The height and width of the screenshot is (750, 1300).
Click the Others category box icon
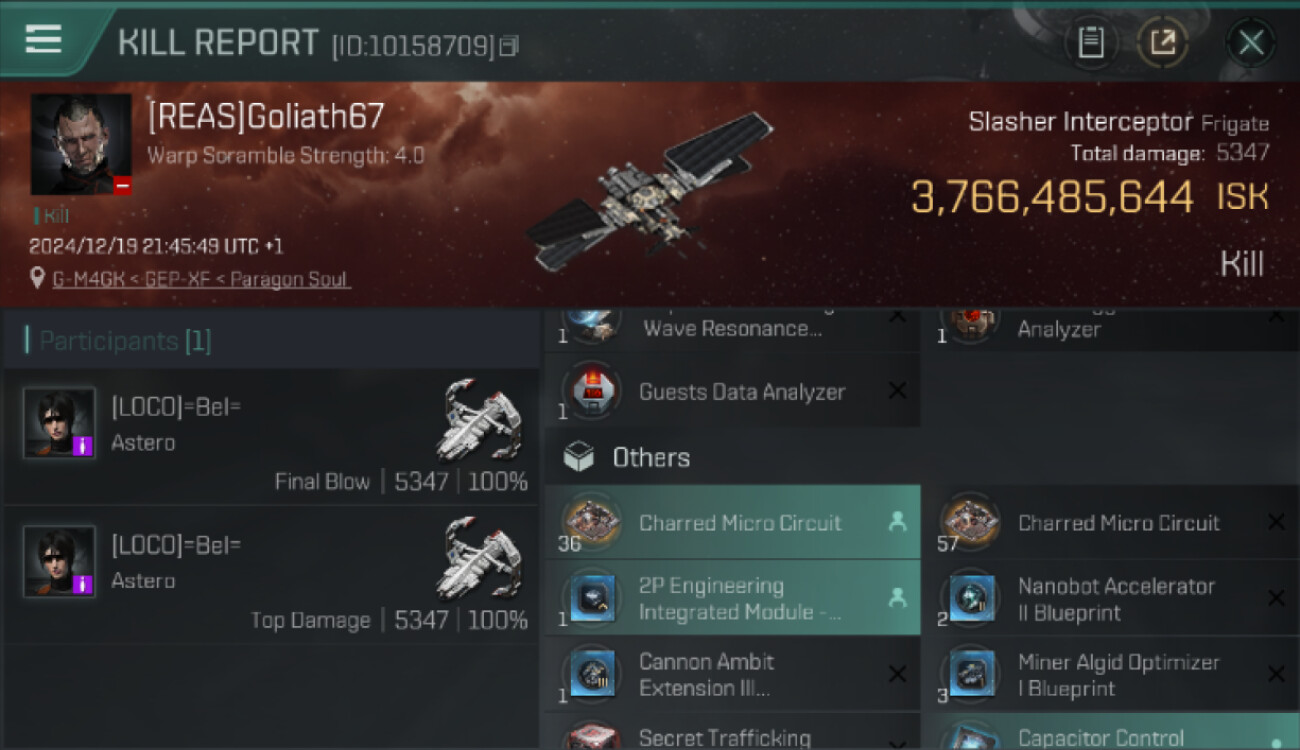click(x=579, y=457)
